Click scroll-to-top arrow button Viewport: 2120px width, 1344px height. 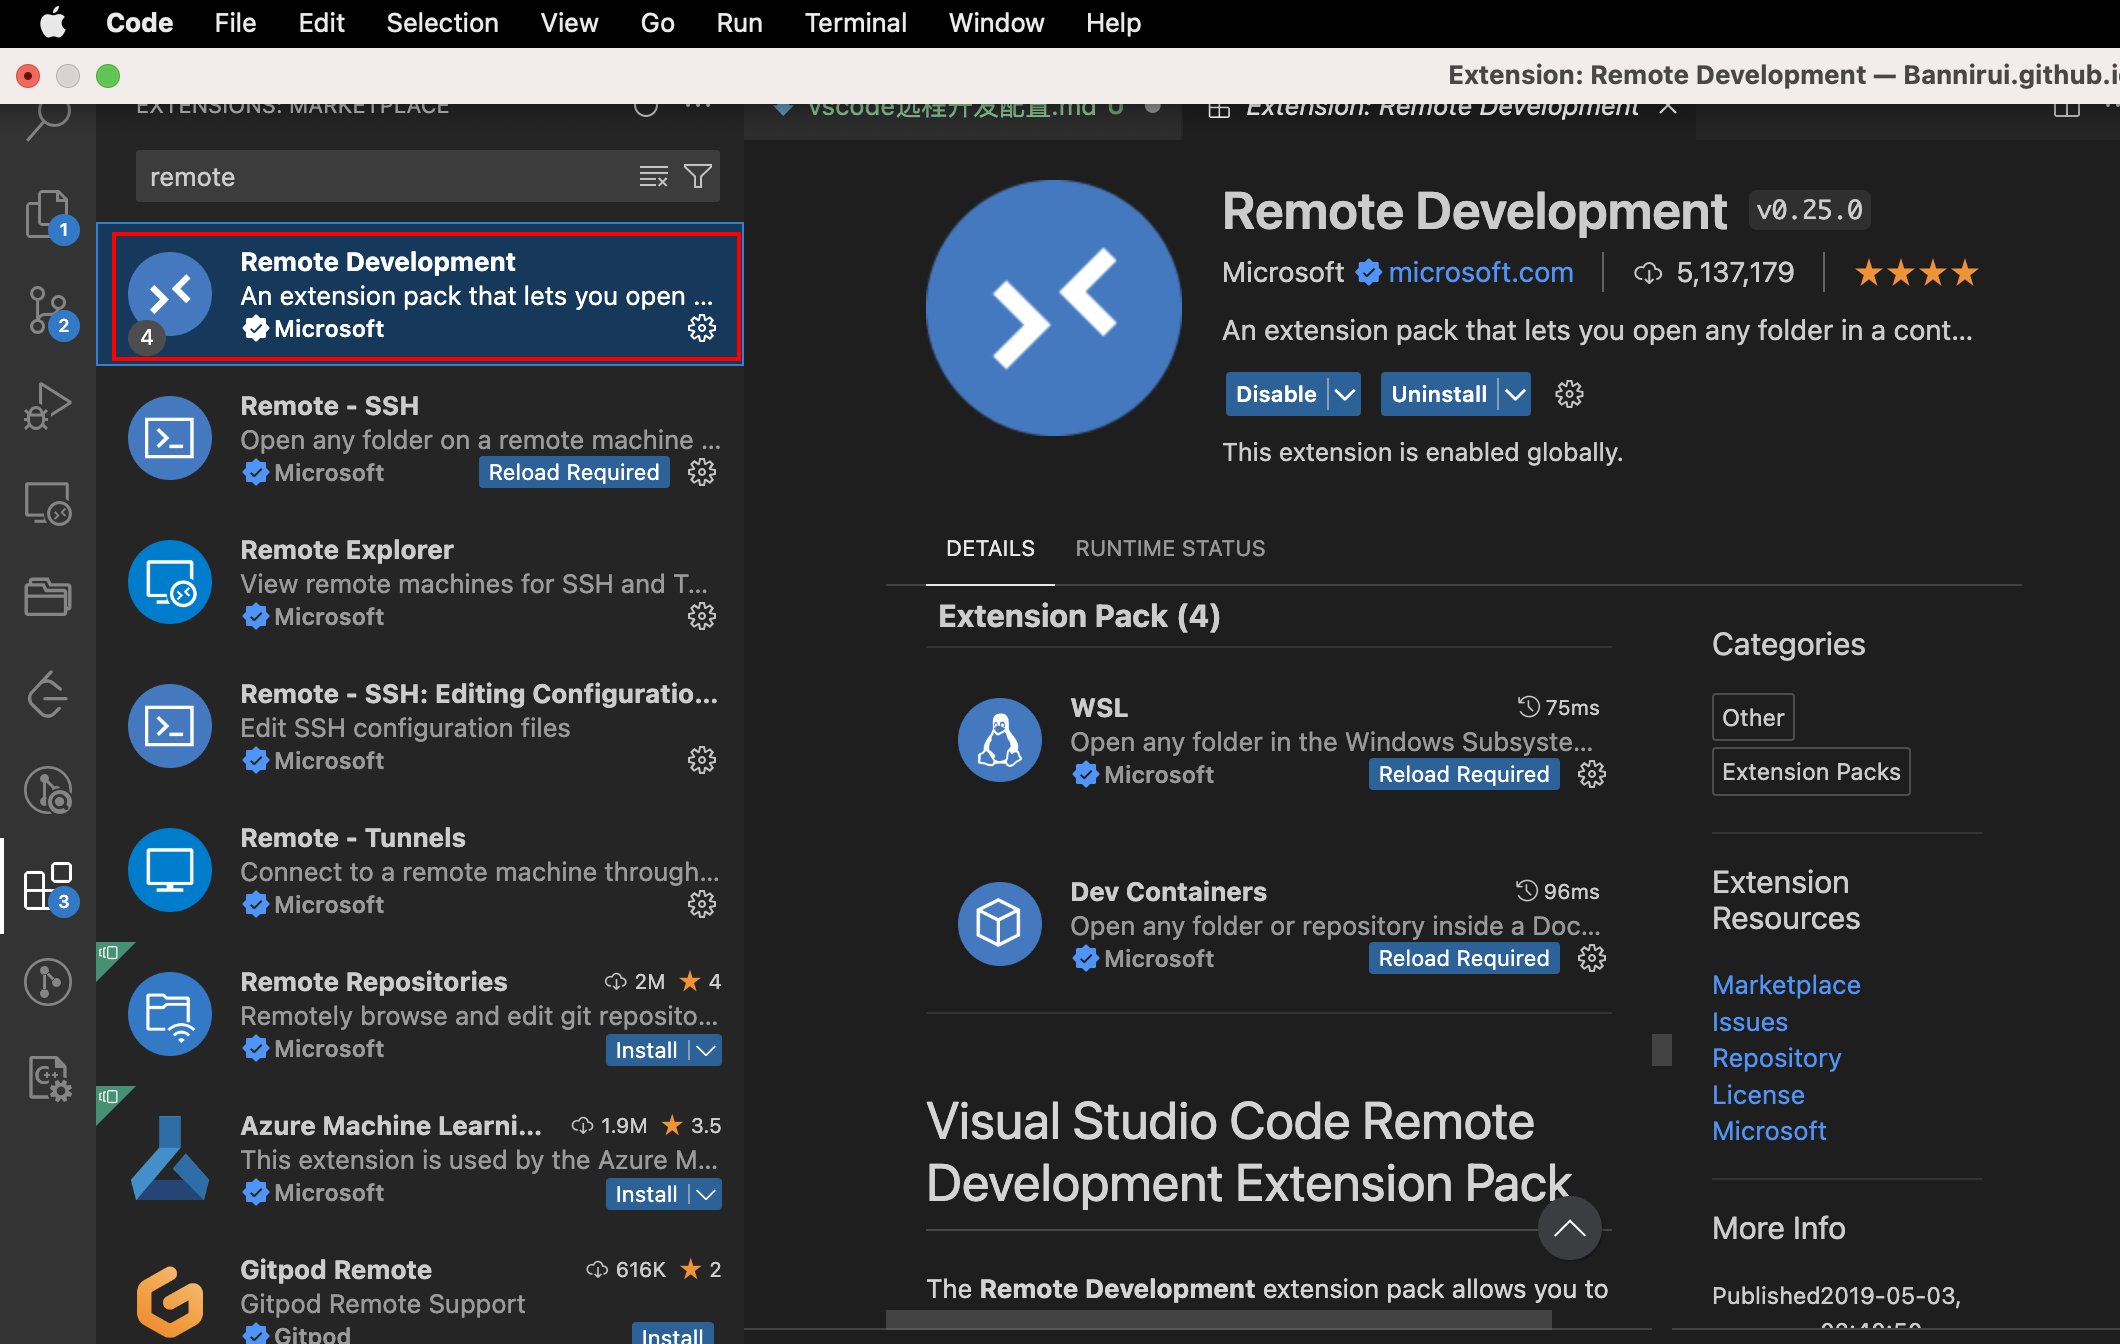[1569, 1228]
